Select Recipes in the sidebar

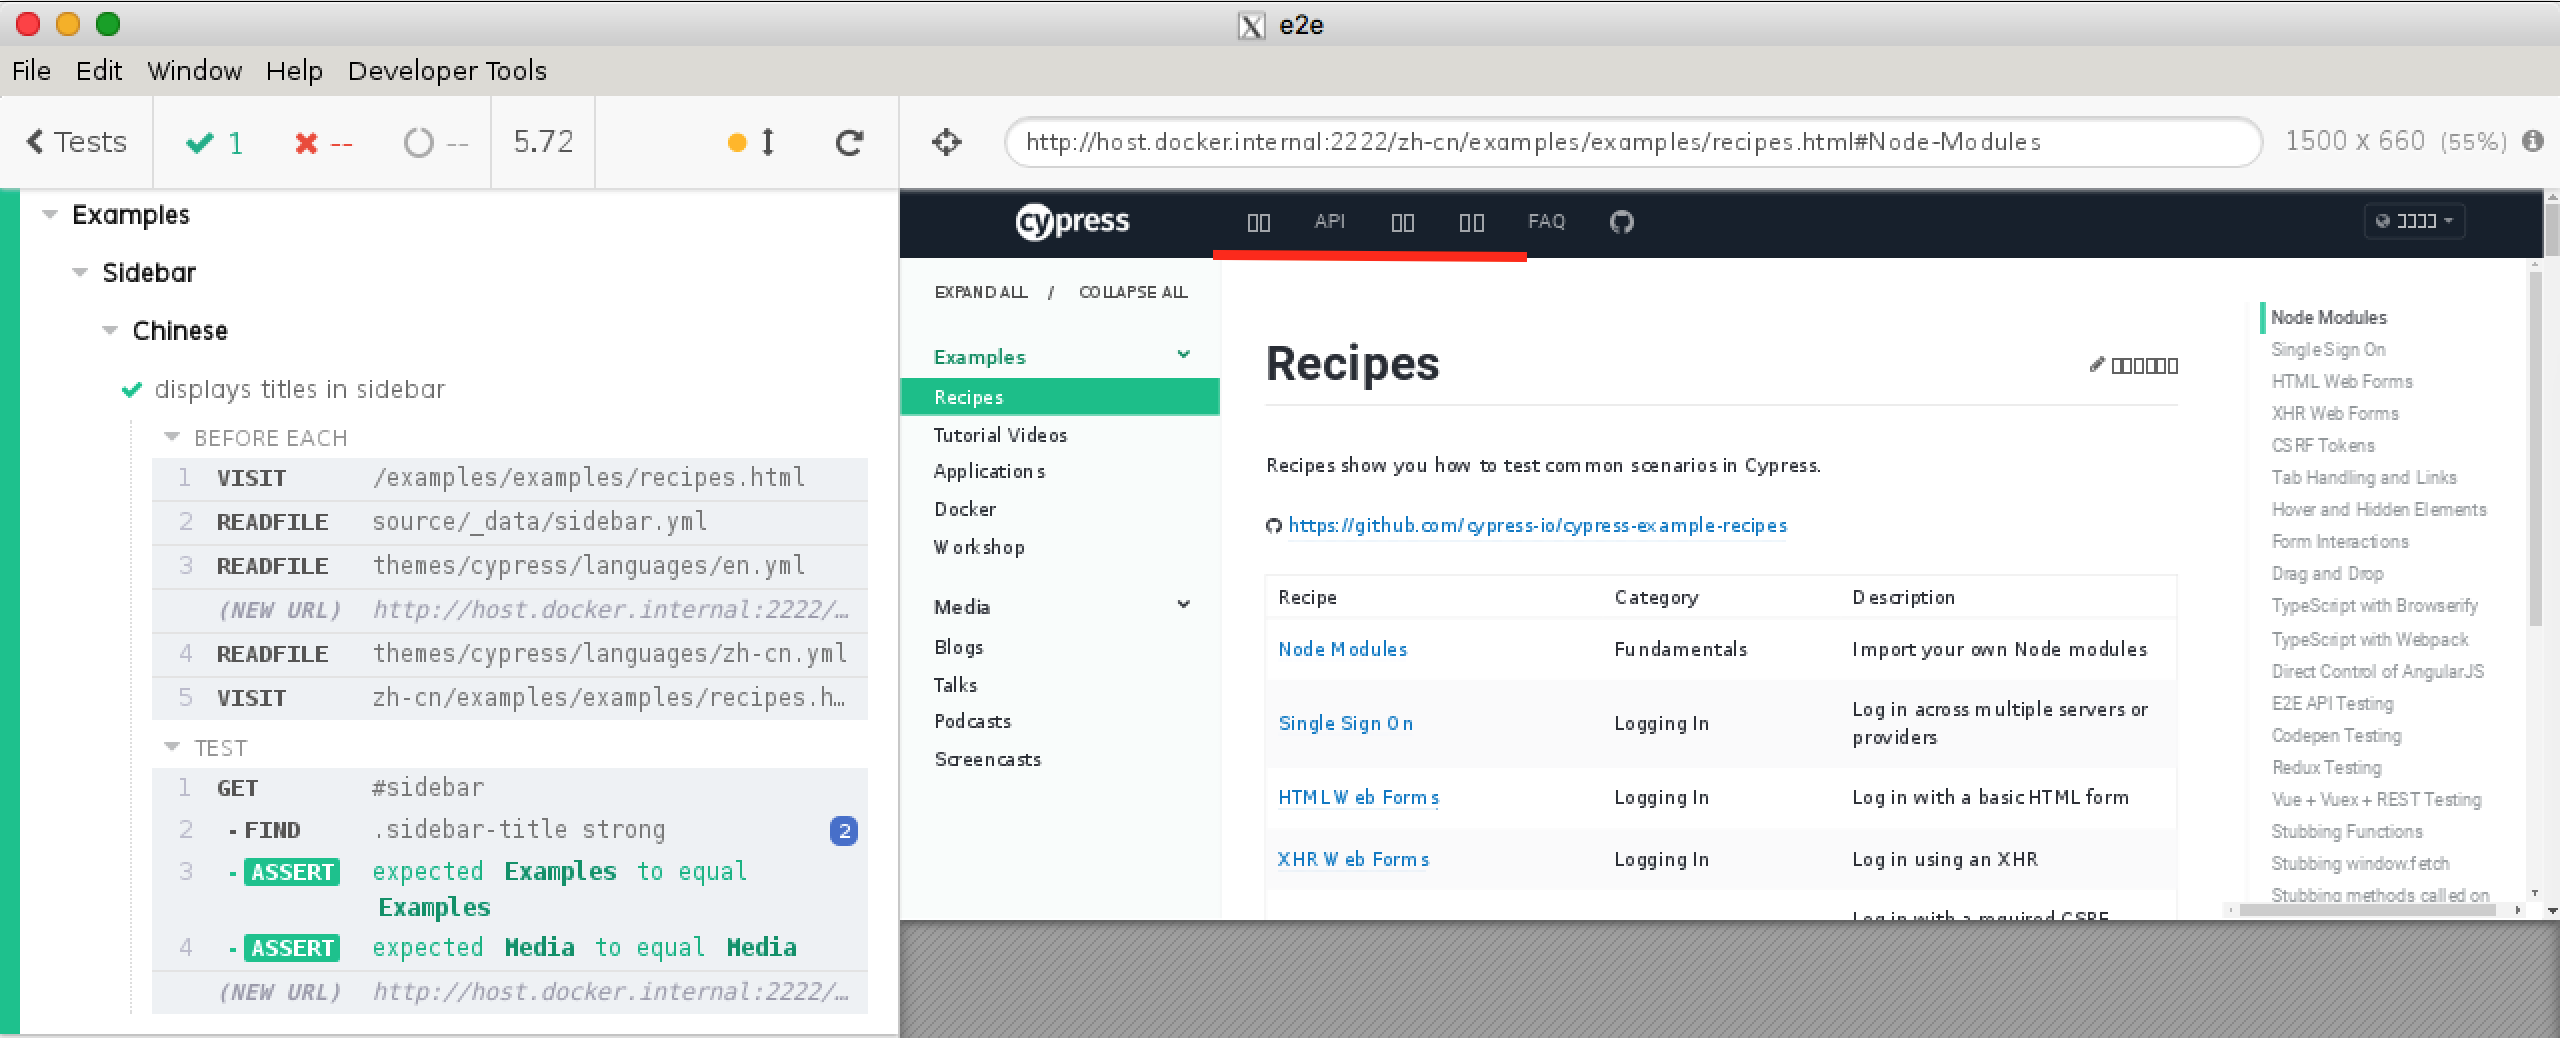click(1060, 397)
